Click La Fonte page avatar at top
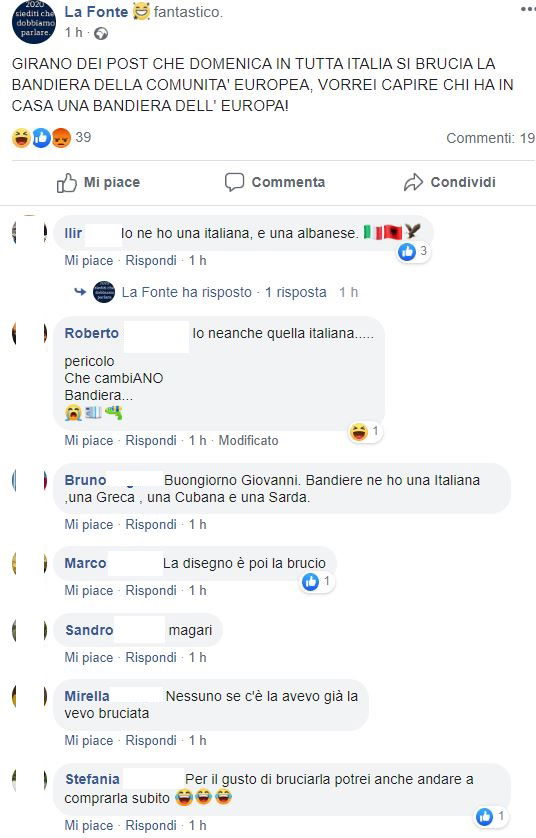The height and width of the screenshot is (838, 536). 34,21
